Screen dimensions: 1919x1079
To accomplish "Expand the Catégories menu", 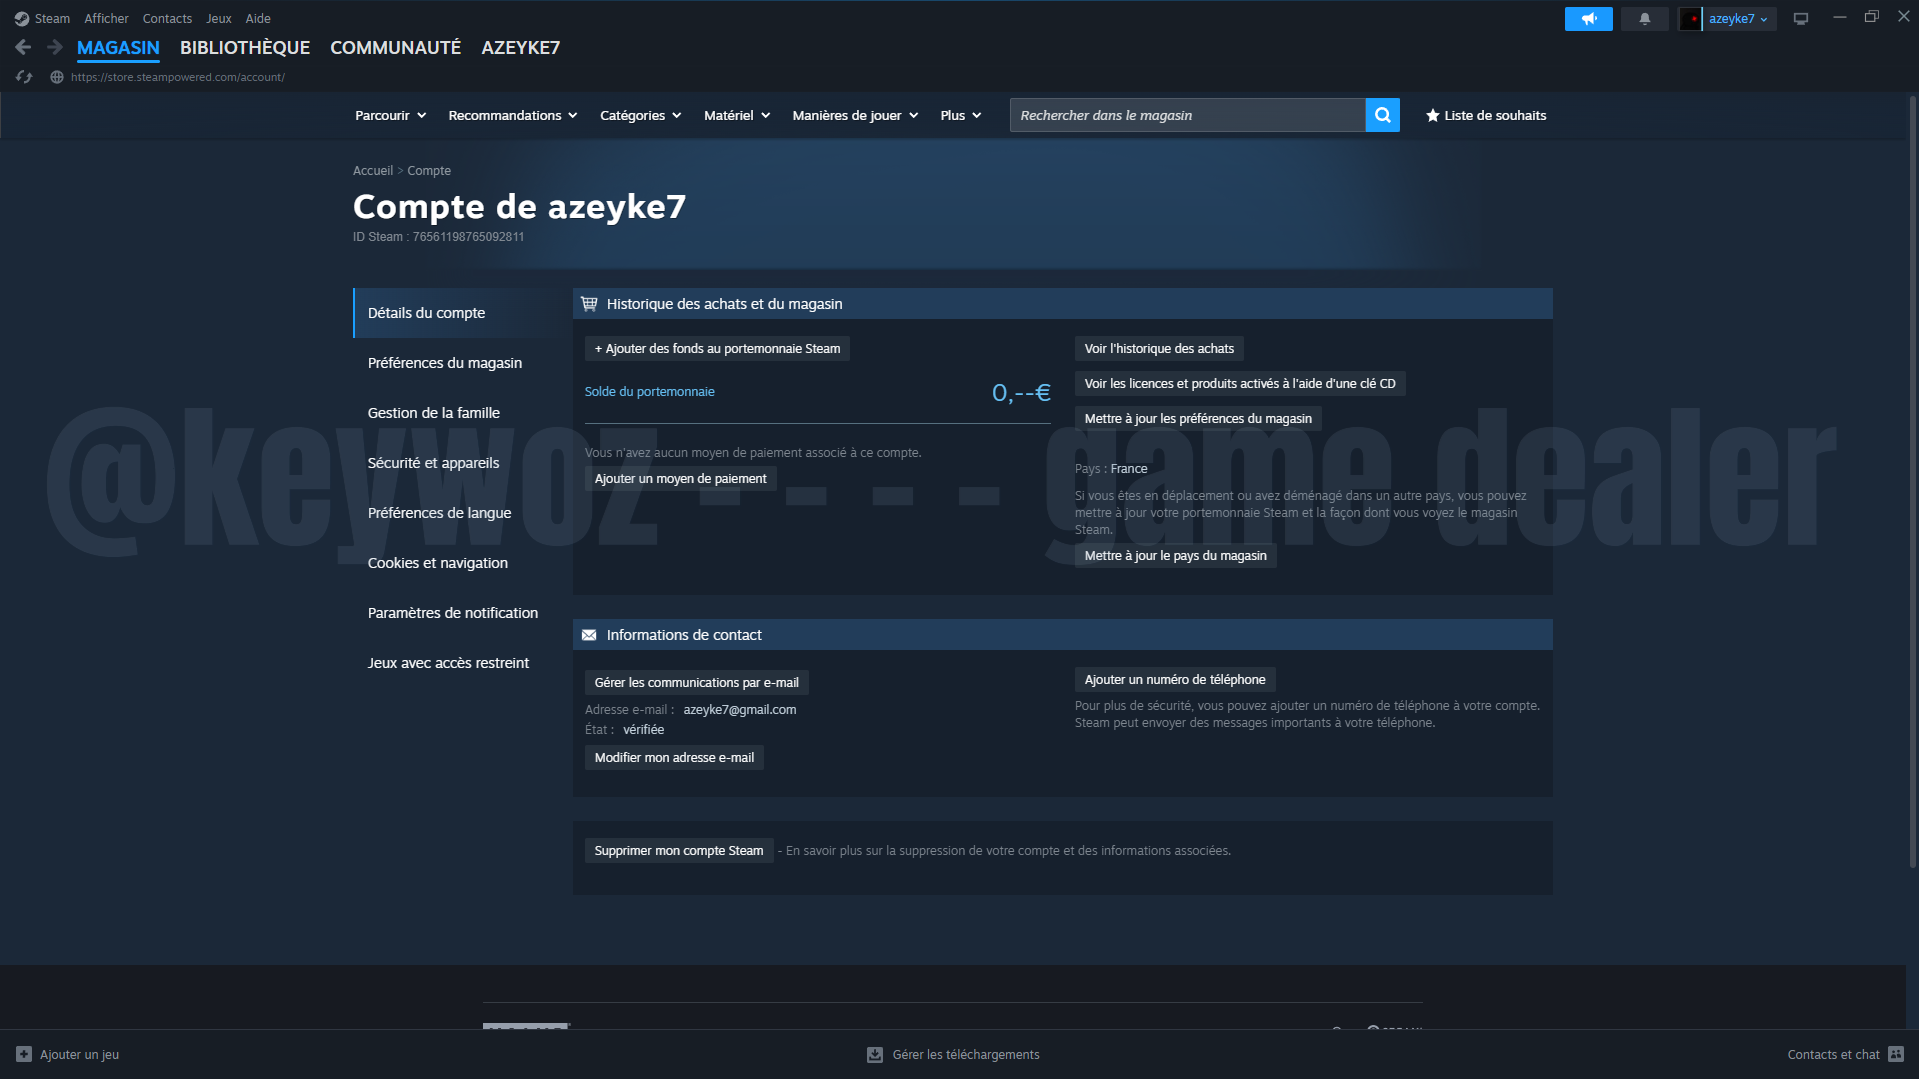I will pyautogui.click(x=640, y=116).
